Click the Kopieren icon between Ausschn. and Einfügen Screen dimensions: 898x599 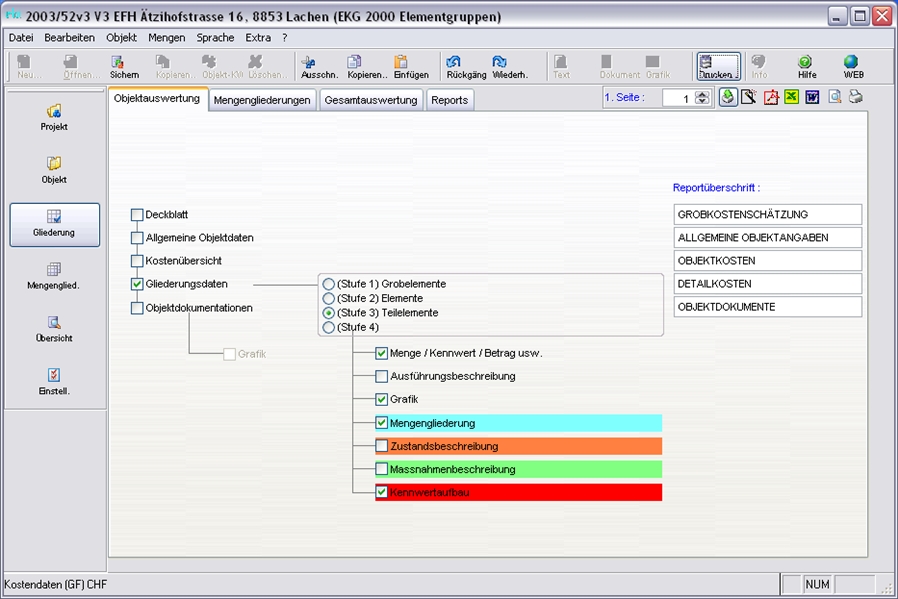(x=355, y=62)
